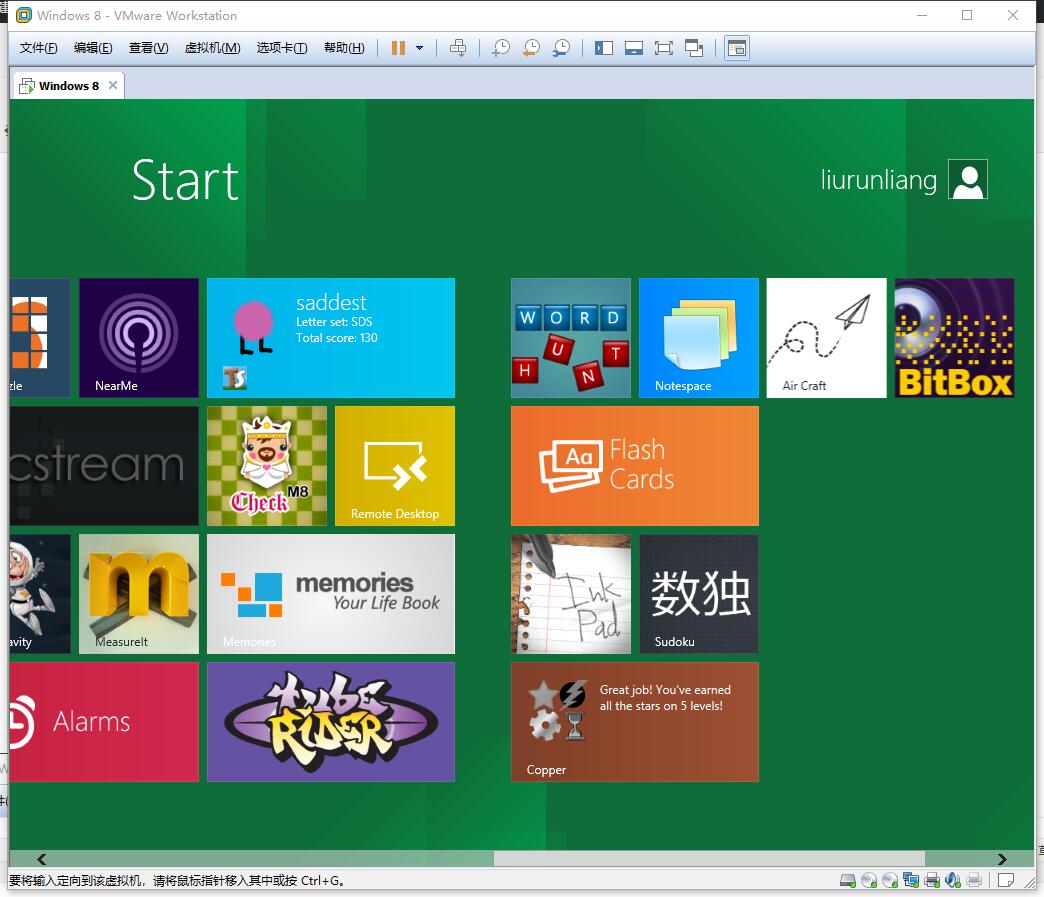1044x897 pixels.
Task: Click the hard disk device status icon
Action: 848,880
